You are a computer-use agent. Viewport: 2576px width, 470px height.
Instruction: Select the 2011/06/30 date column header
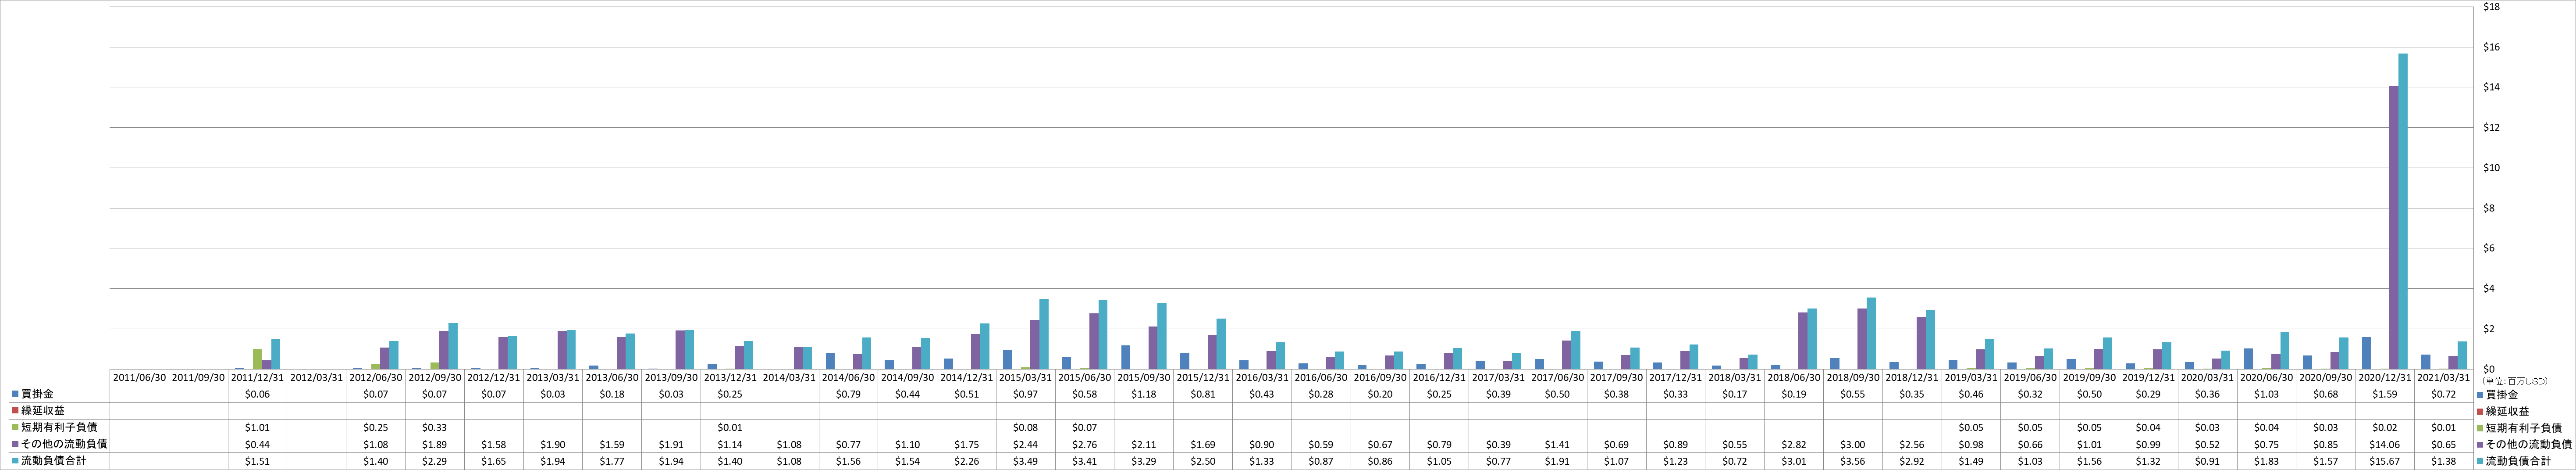click(139, 378)
